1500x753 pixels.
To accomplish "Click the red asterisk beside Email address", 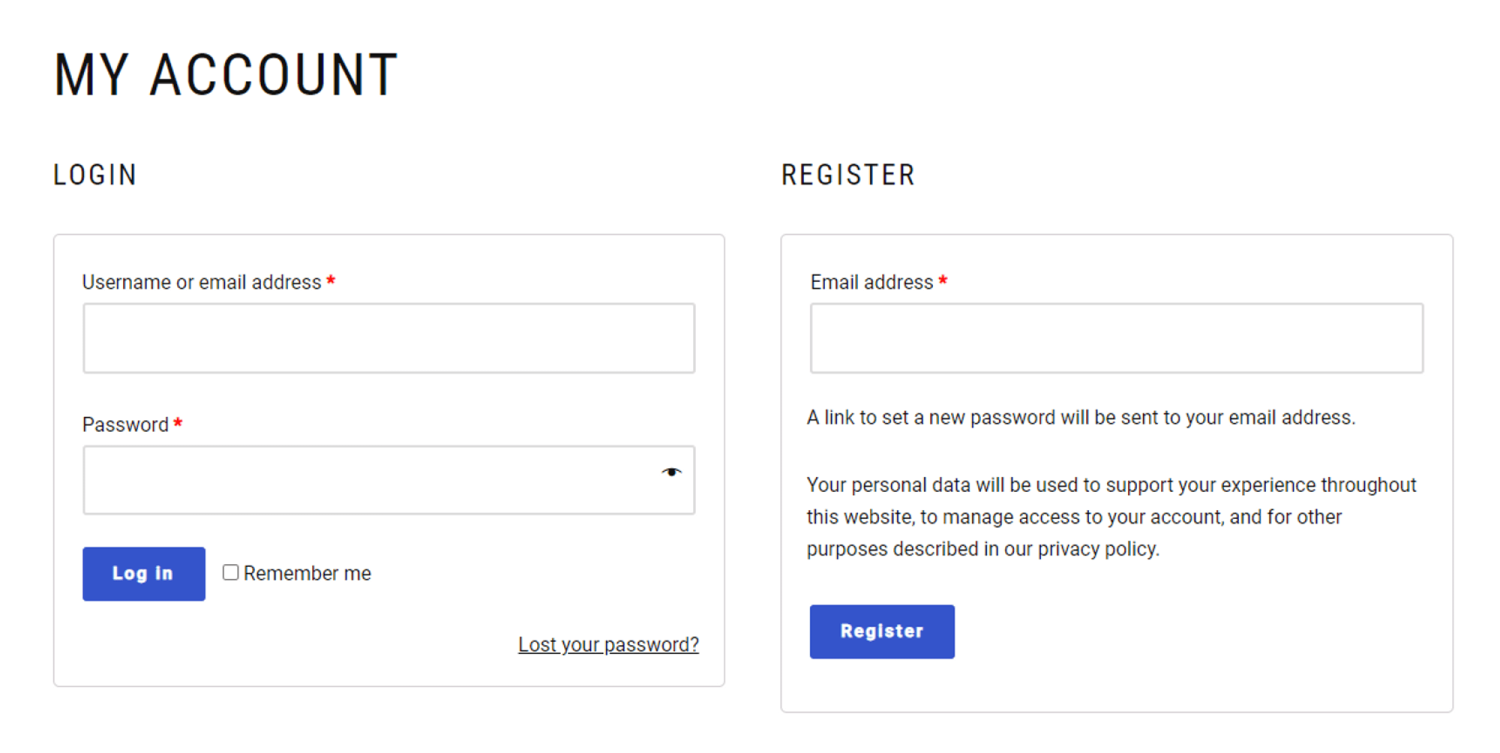I will pyautogui.click(x=943, y=282).
